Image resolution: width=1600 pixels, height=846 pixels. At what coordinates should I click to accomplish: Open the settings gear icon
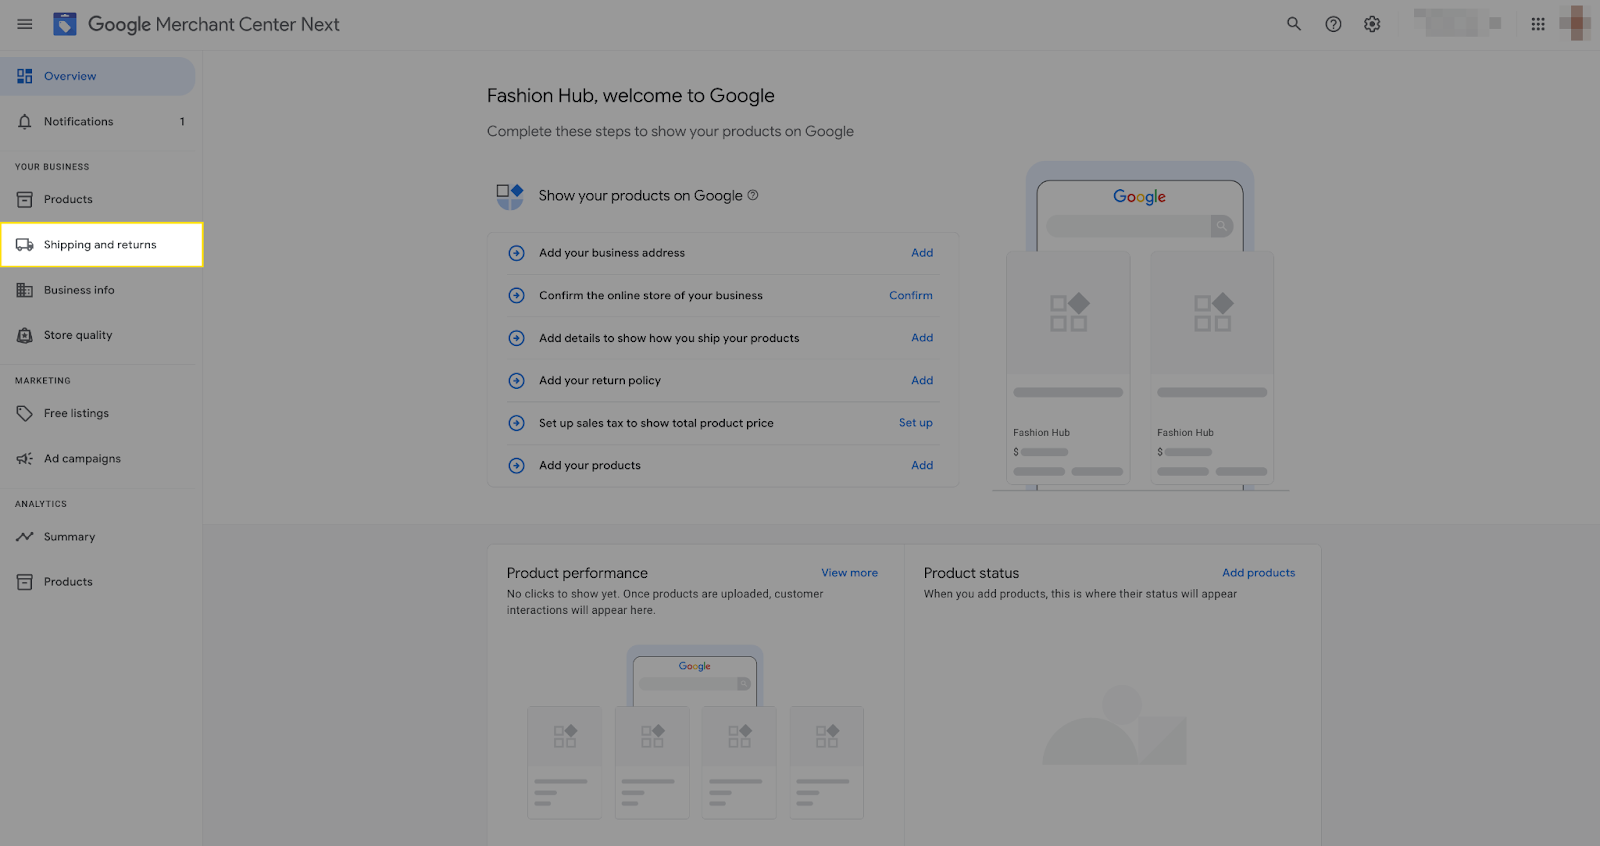coord(1372,24)
